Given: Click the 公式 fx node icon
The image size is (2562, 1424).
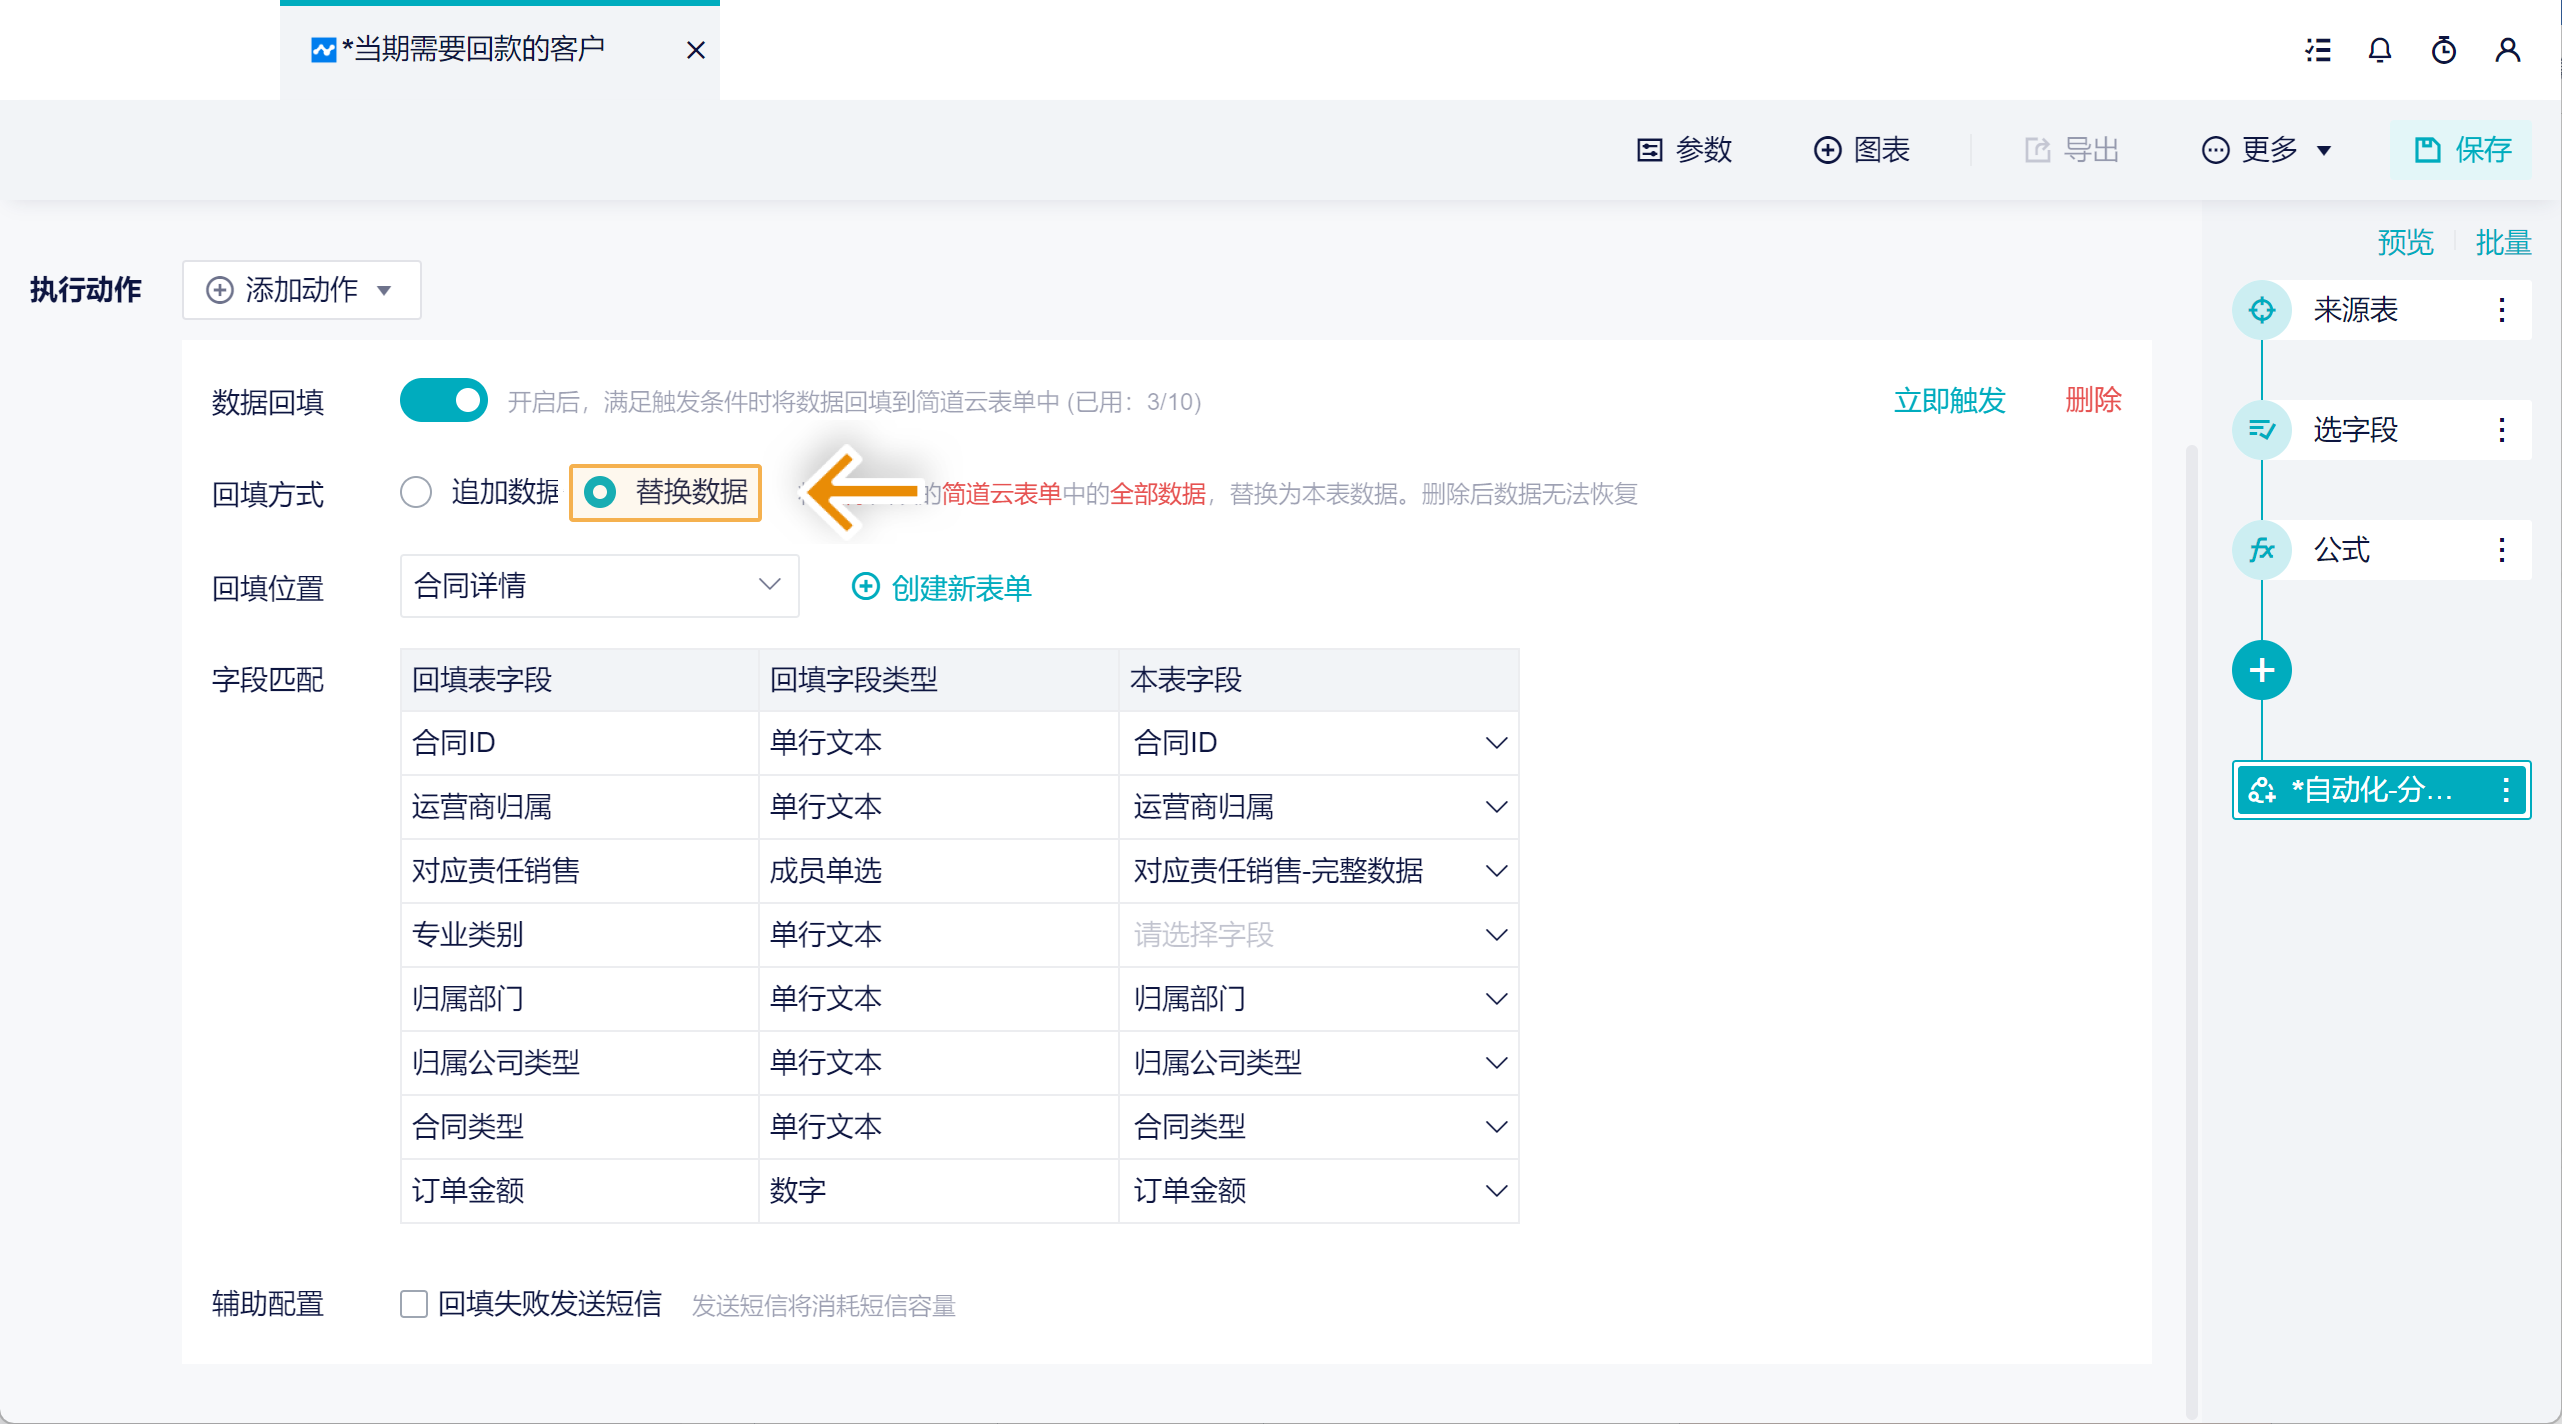Looking at the screenshot, I should (2261, 550).
